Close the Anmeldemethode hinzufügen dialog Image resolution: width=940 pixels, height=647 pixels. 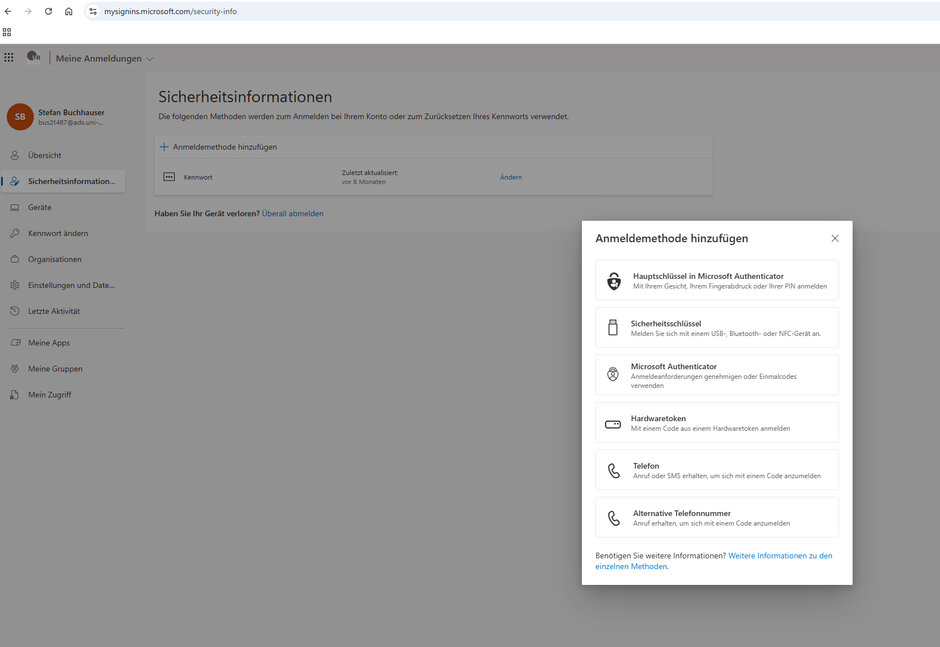(835, 238)
